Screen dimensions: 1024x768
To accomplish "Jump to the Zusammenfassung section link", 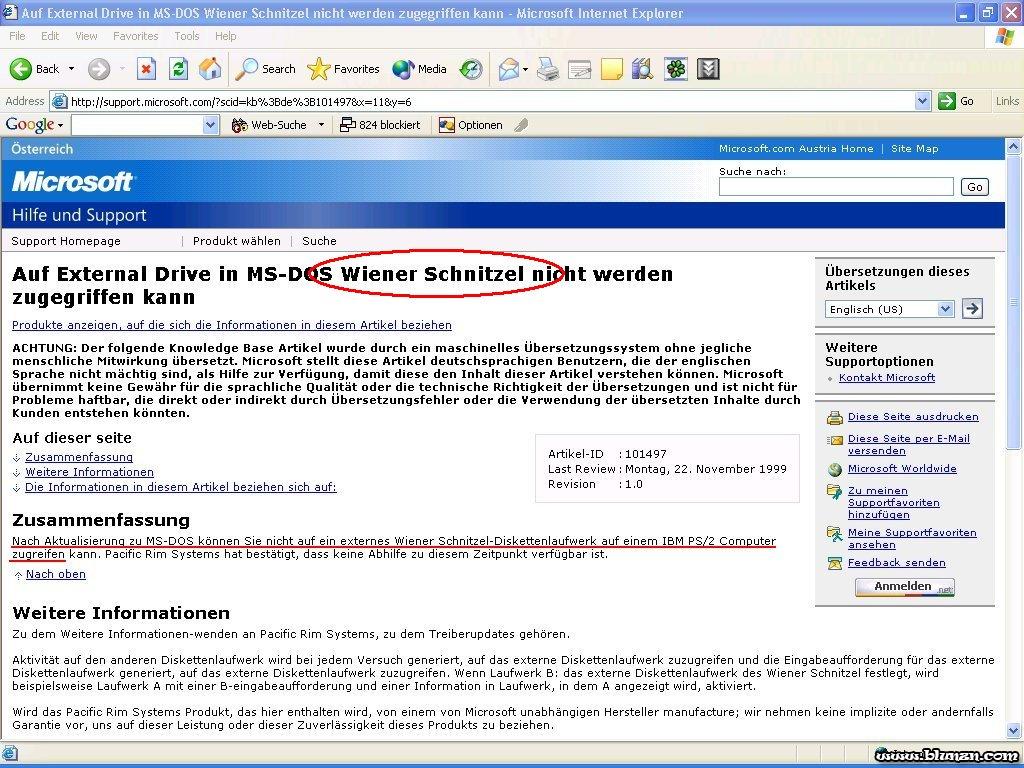I will (79, 457).
